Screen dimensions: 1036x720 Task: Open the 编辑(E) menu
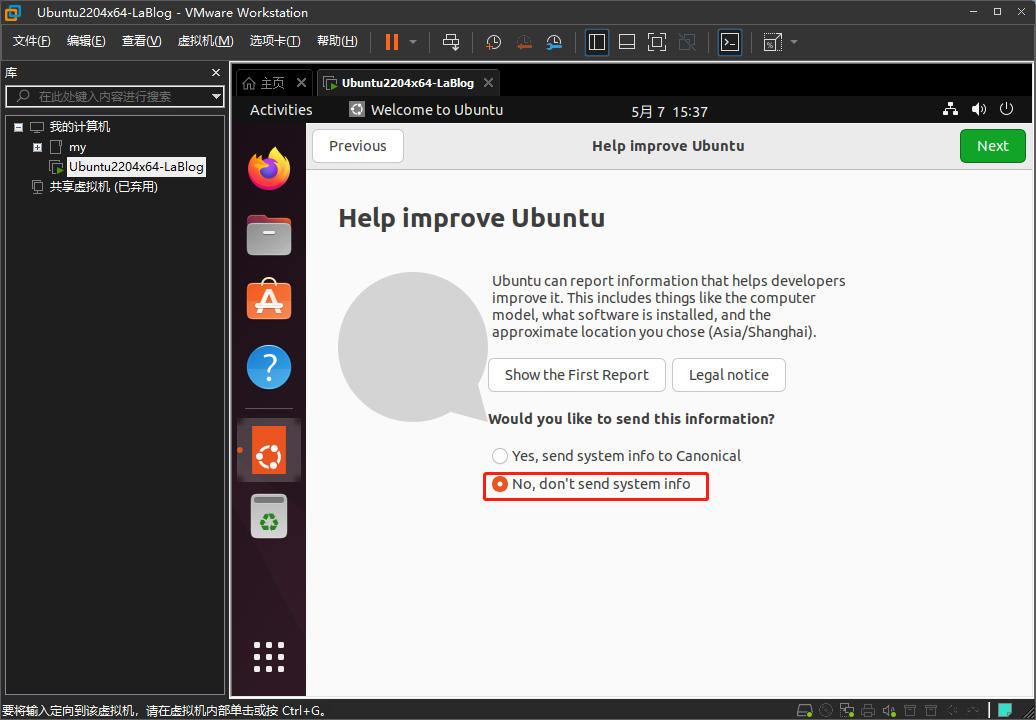[x=86, y=41]
